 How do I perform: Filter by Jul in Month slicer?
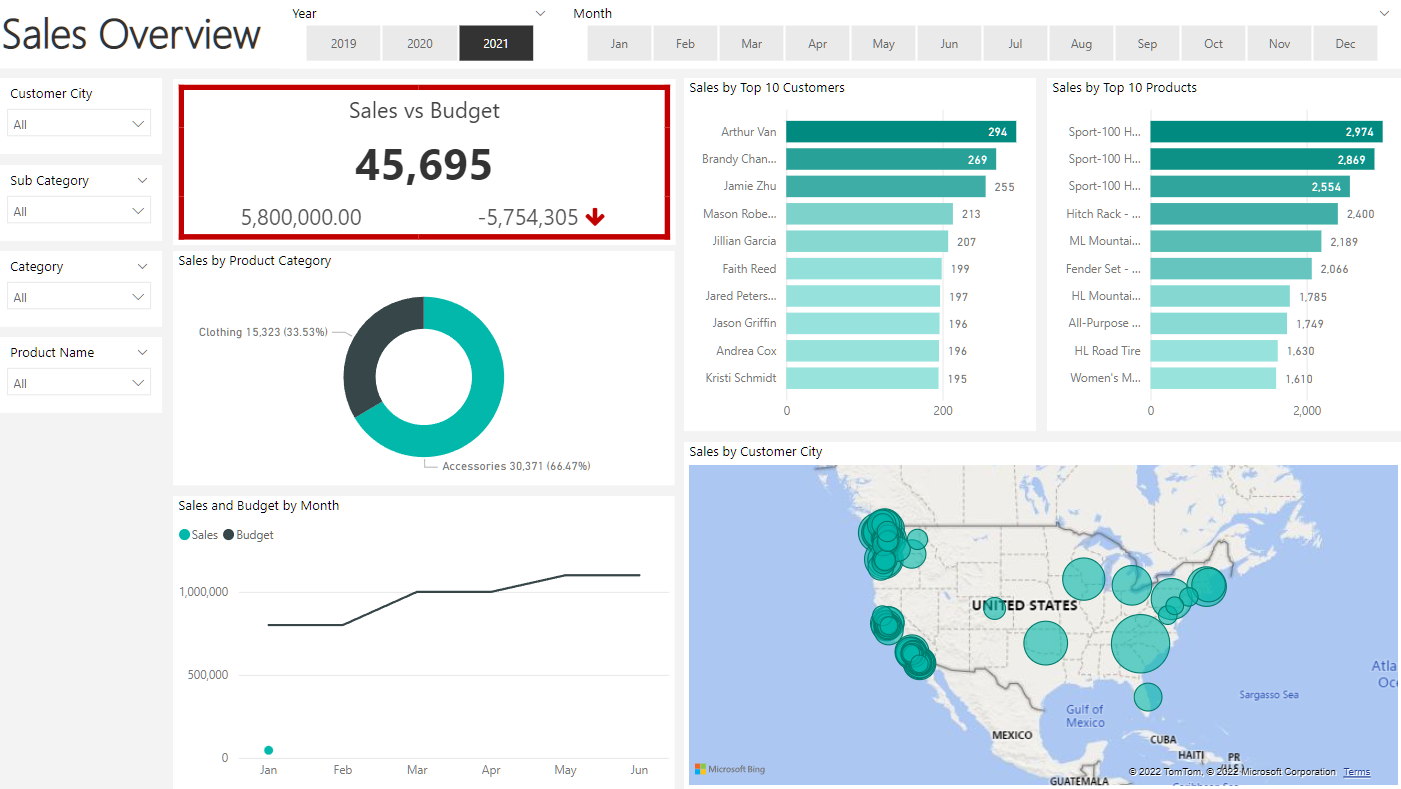(x=1016, y=44)
